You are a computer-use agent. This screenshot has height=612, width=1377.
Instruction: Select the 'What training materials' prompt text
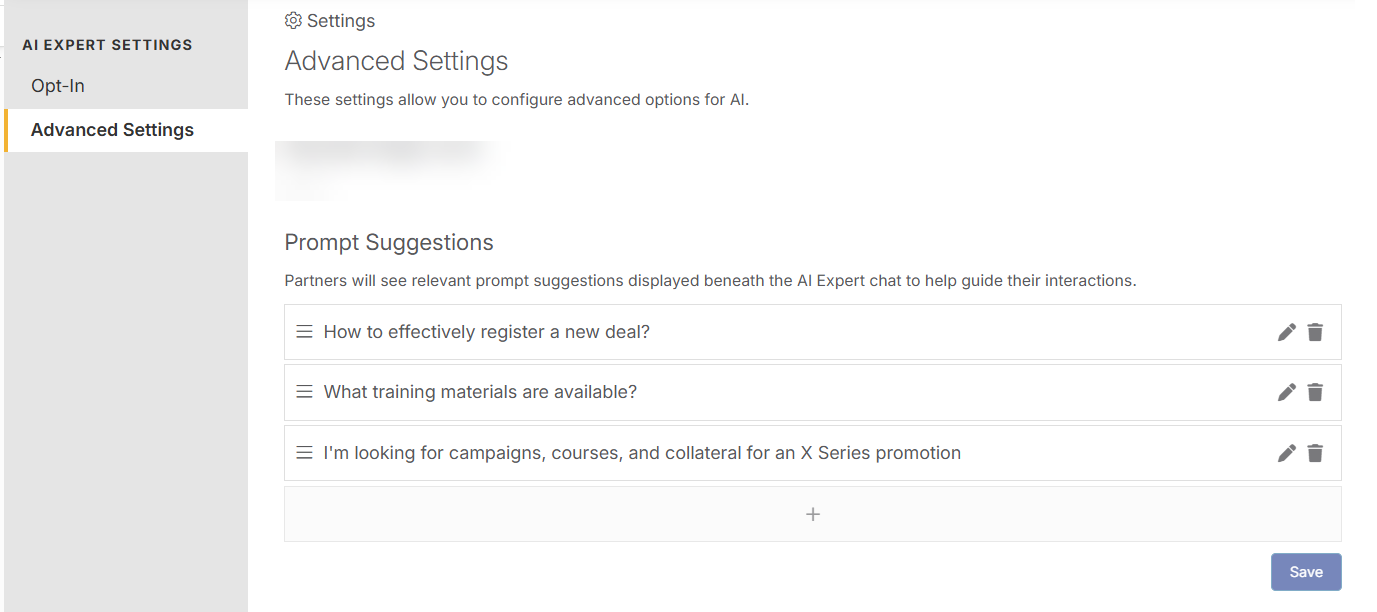(x=480, y=392)
